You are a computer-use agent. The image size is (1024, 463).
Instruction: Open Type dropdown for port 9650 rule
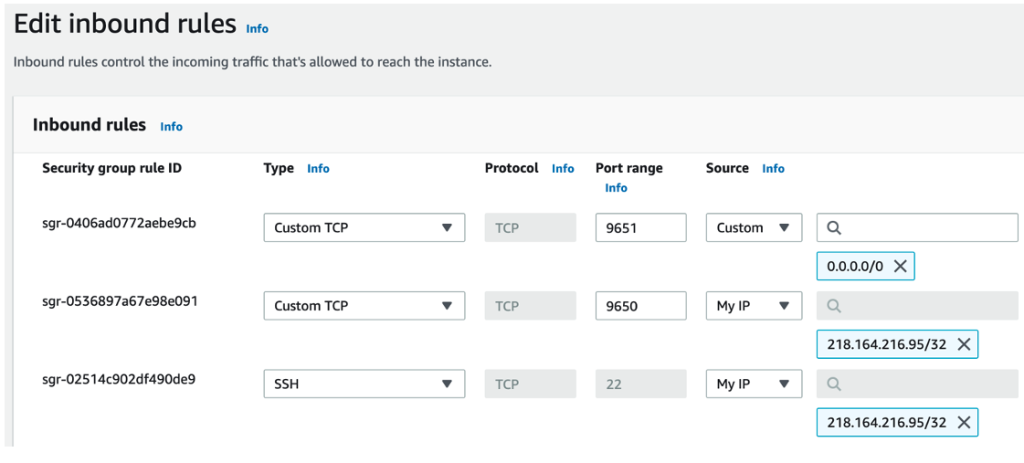click(364, 306)
